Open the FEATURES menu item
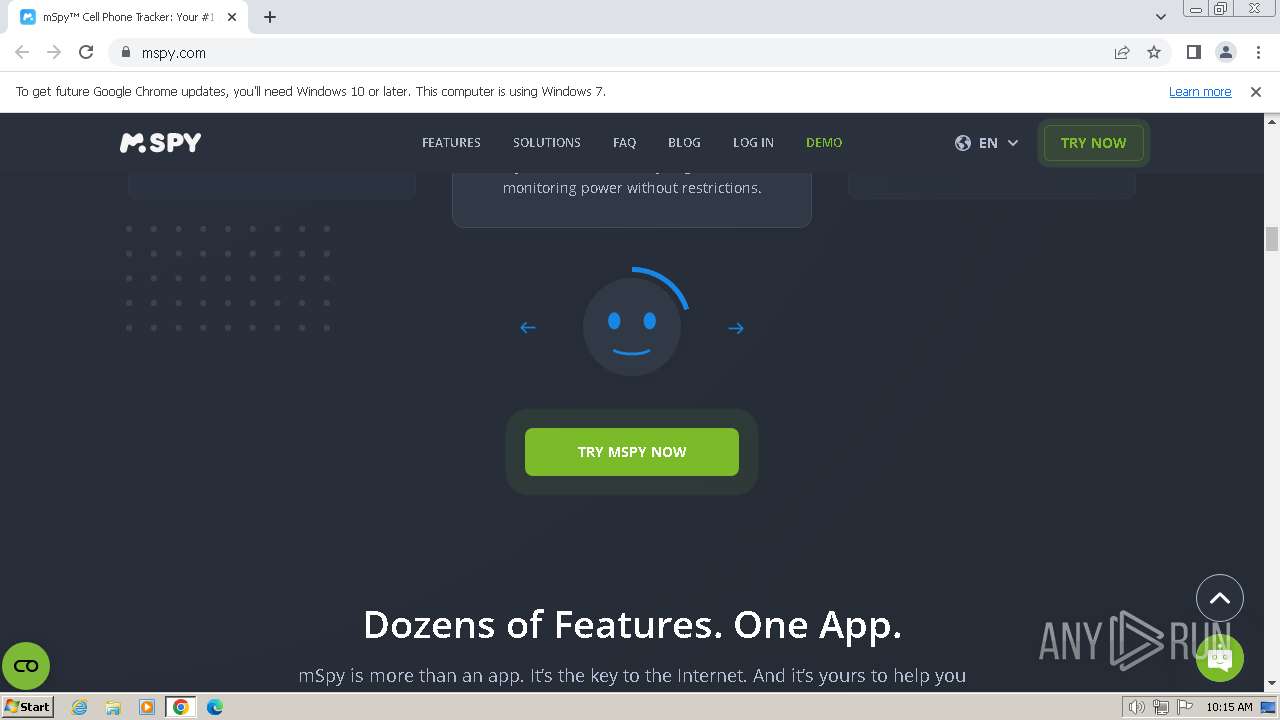The width and height of the screenshot is (1280, 720). (451, 143)
